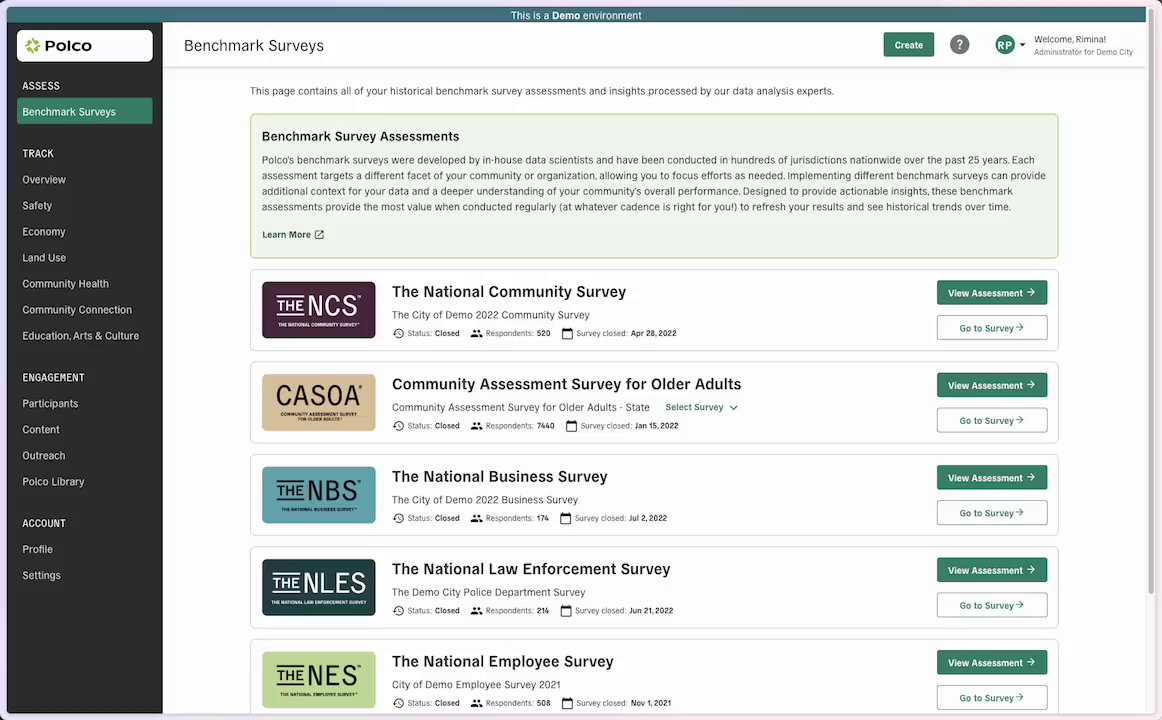
Task: Click calendar icon in CASOA row
Action: 571,427
